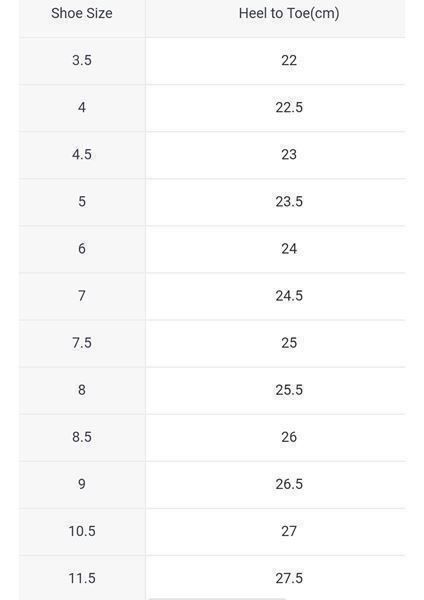Click the Heel to Toe(cm) column header
Viewport: 424px width, 600px height.
coord(289,14)
